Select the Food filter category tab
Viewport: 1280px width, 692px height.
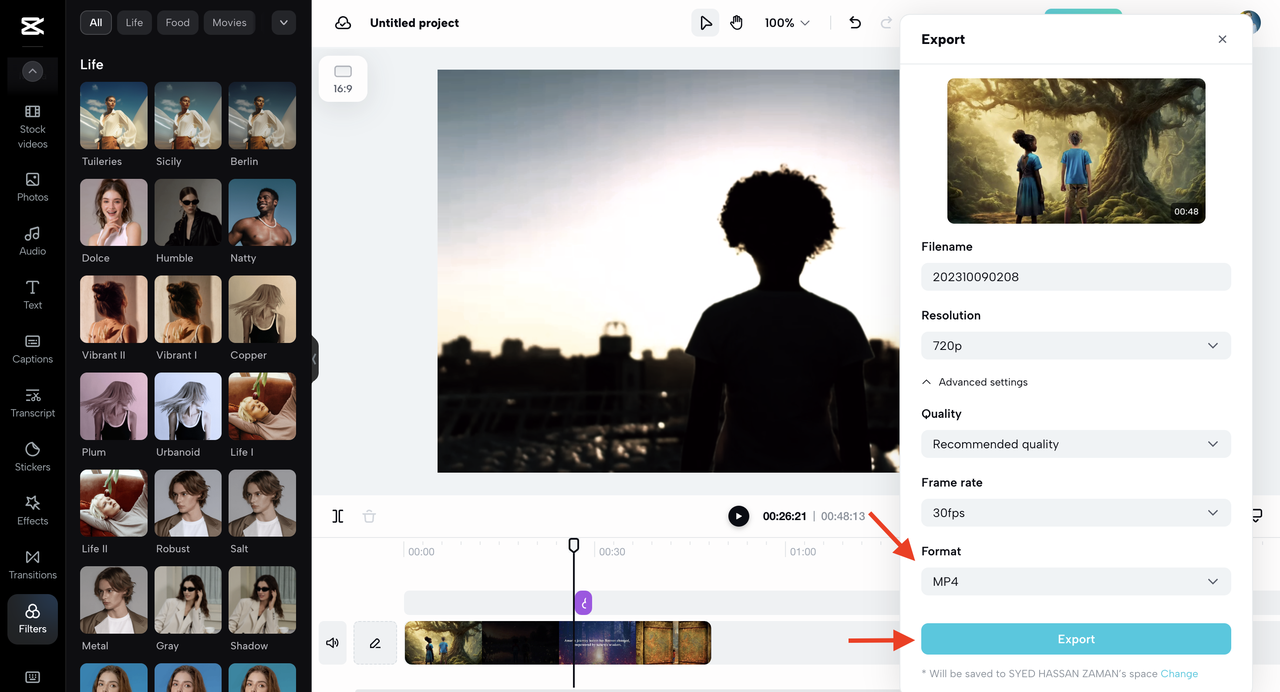177,23
